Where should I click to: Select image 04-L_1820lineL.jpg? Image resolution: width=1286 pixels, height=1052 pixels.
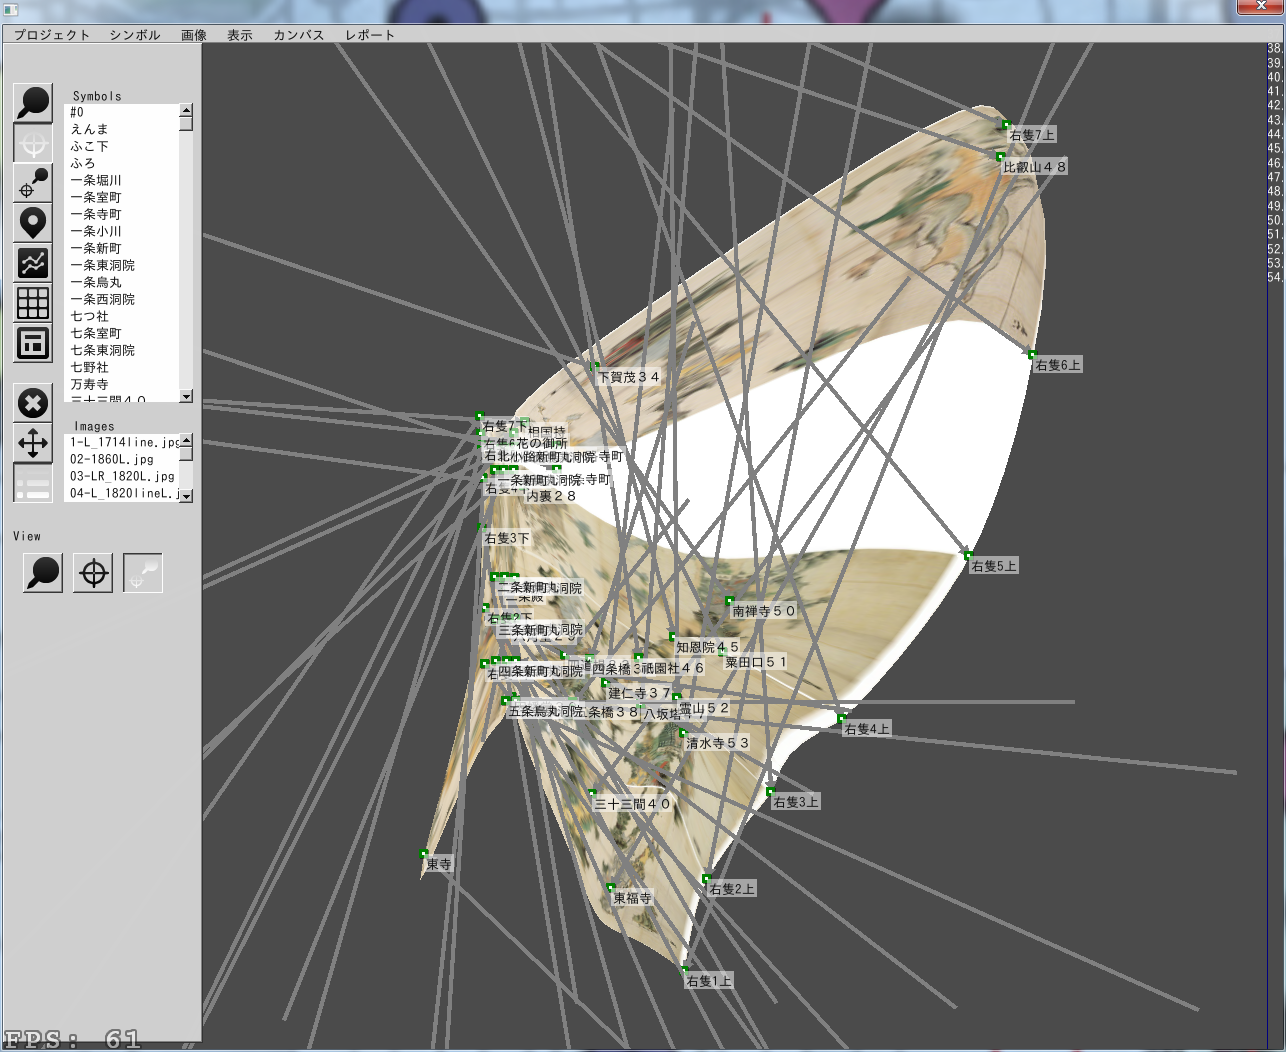(122, 493)
